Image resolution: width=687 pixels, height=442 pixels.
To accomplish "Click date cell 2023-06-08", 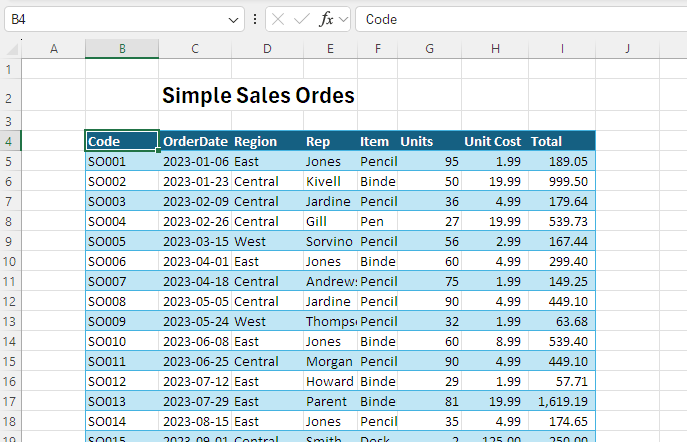I will (x=195, y=341).
